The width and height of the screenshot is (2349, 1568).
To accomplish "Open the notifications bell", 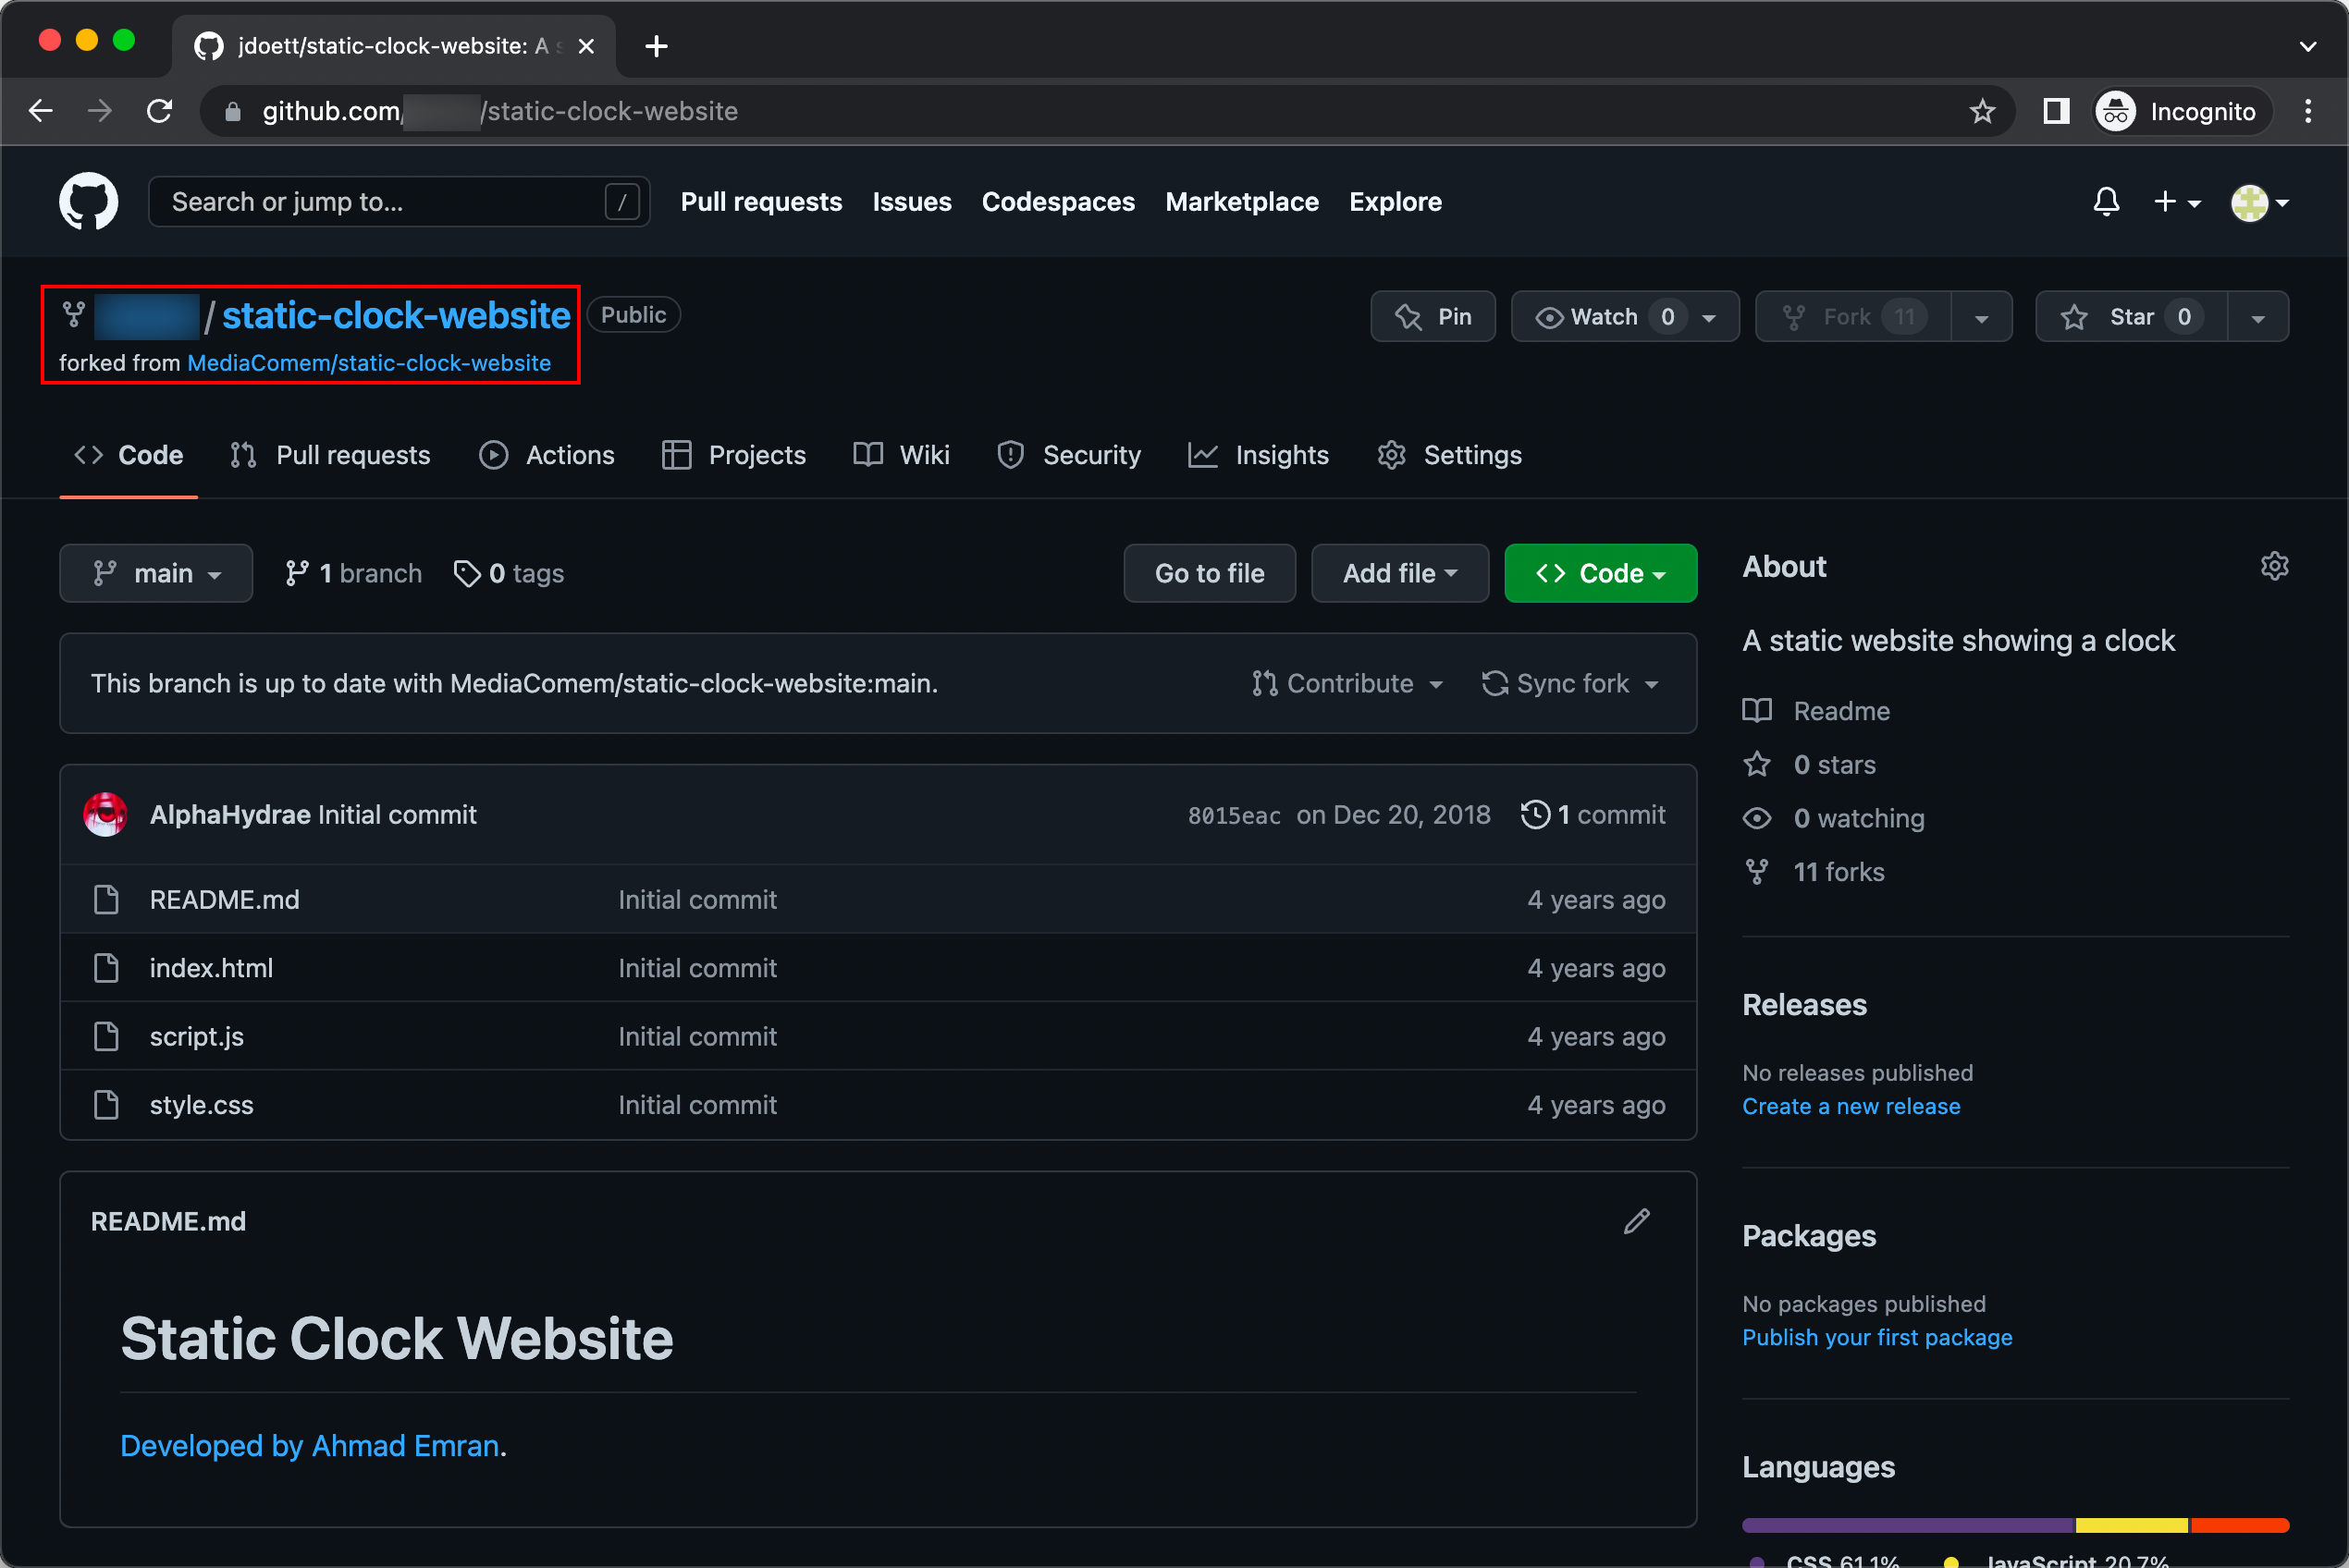I will pos(2105,201).
